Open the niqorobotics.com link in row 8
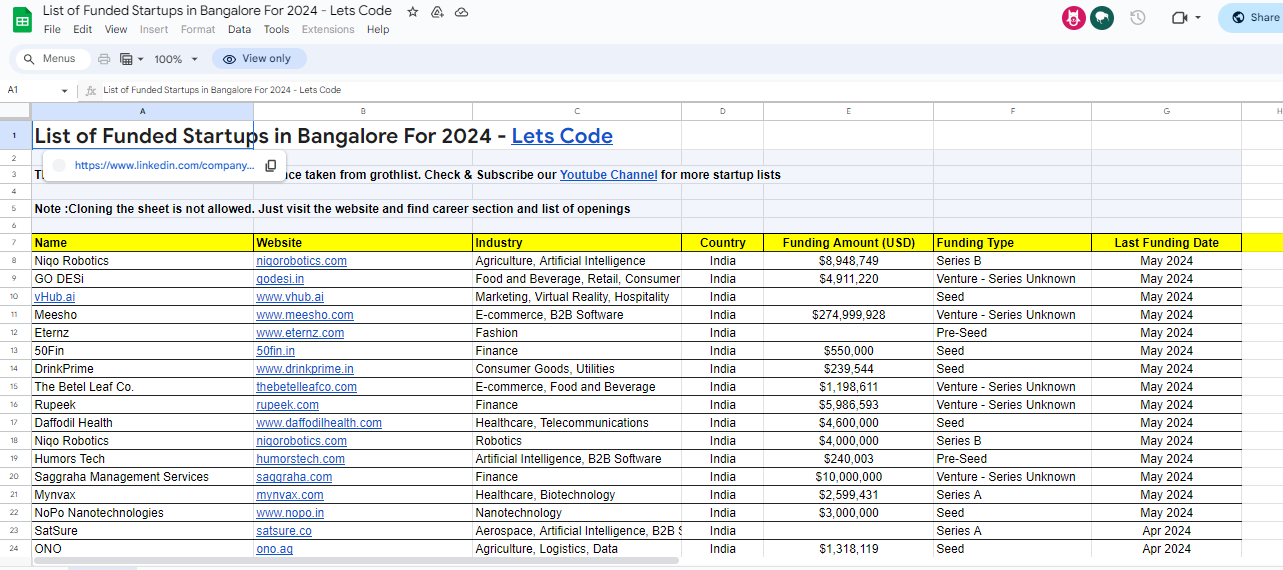The image size is (1283, 570). (x=301, y=261)
